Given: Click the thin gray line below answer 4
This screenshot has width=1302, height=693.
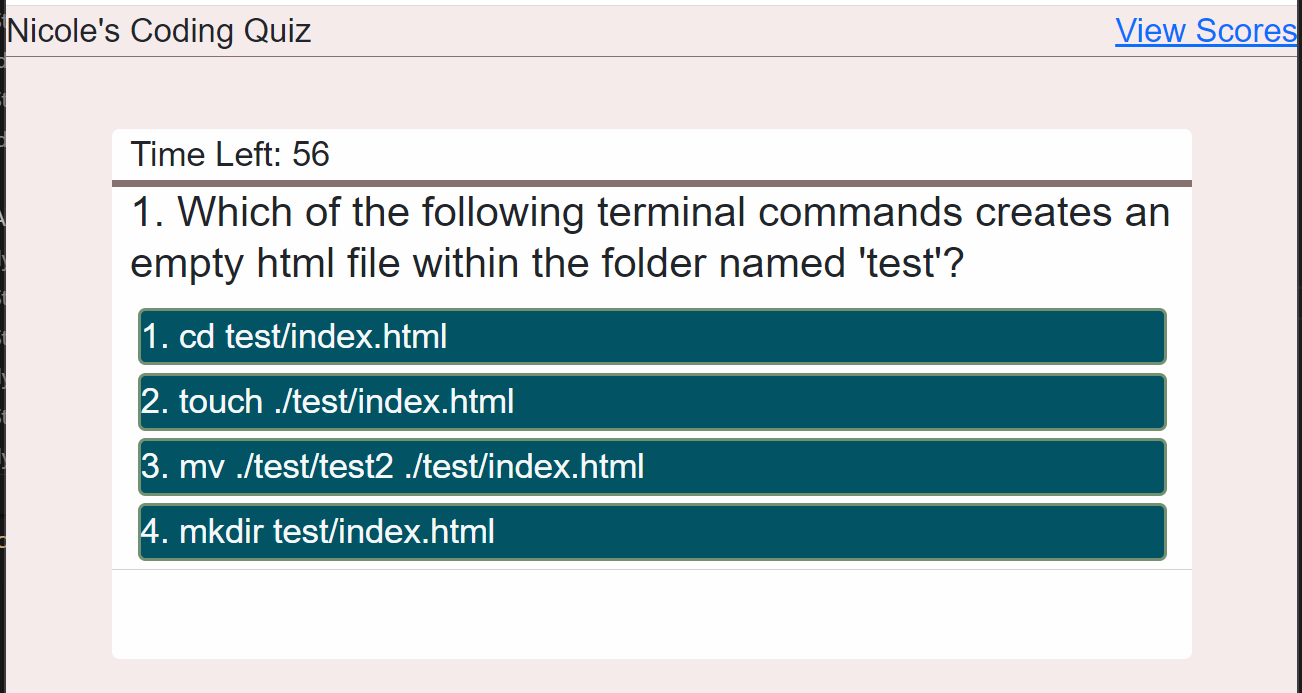Looking at the screenshot, I should pos(652,570).
